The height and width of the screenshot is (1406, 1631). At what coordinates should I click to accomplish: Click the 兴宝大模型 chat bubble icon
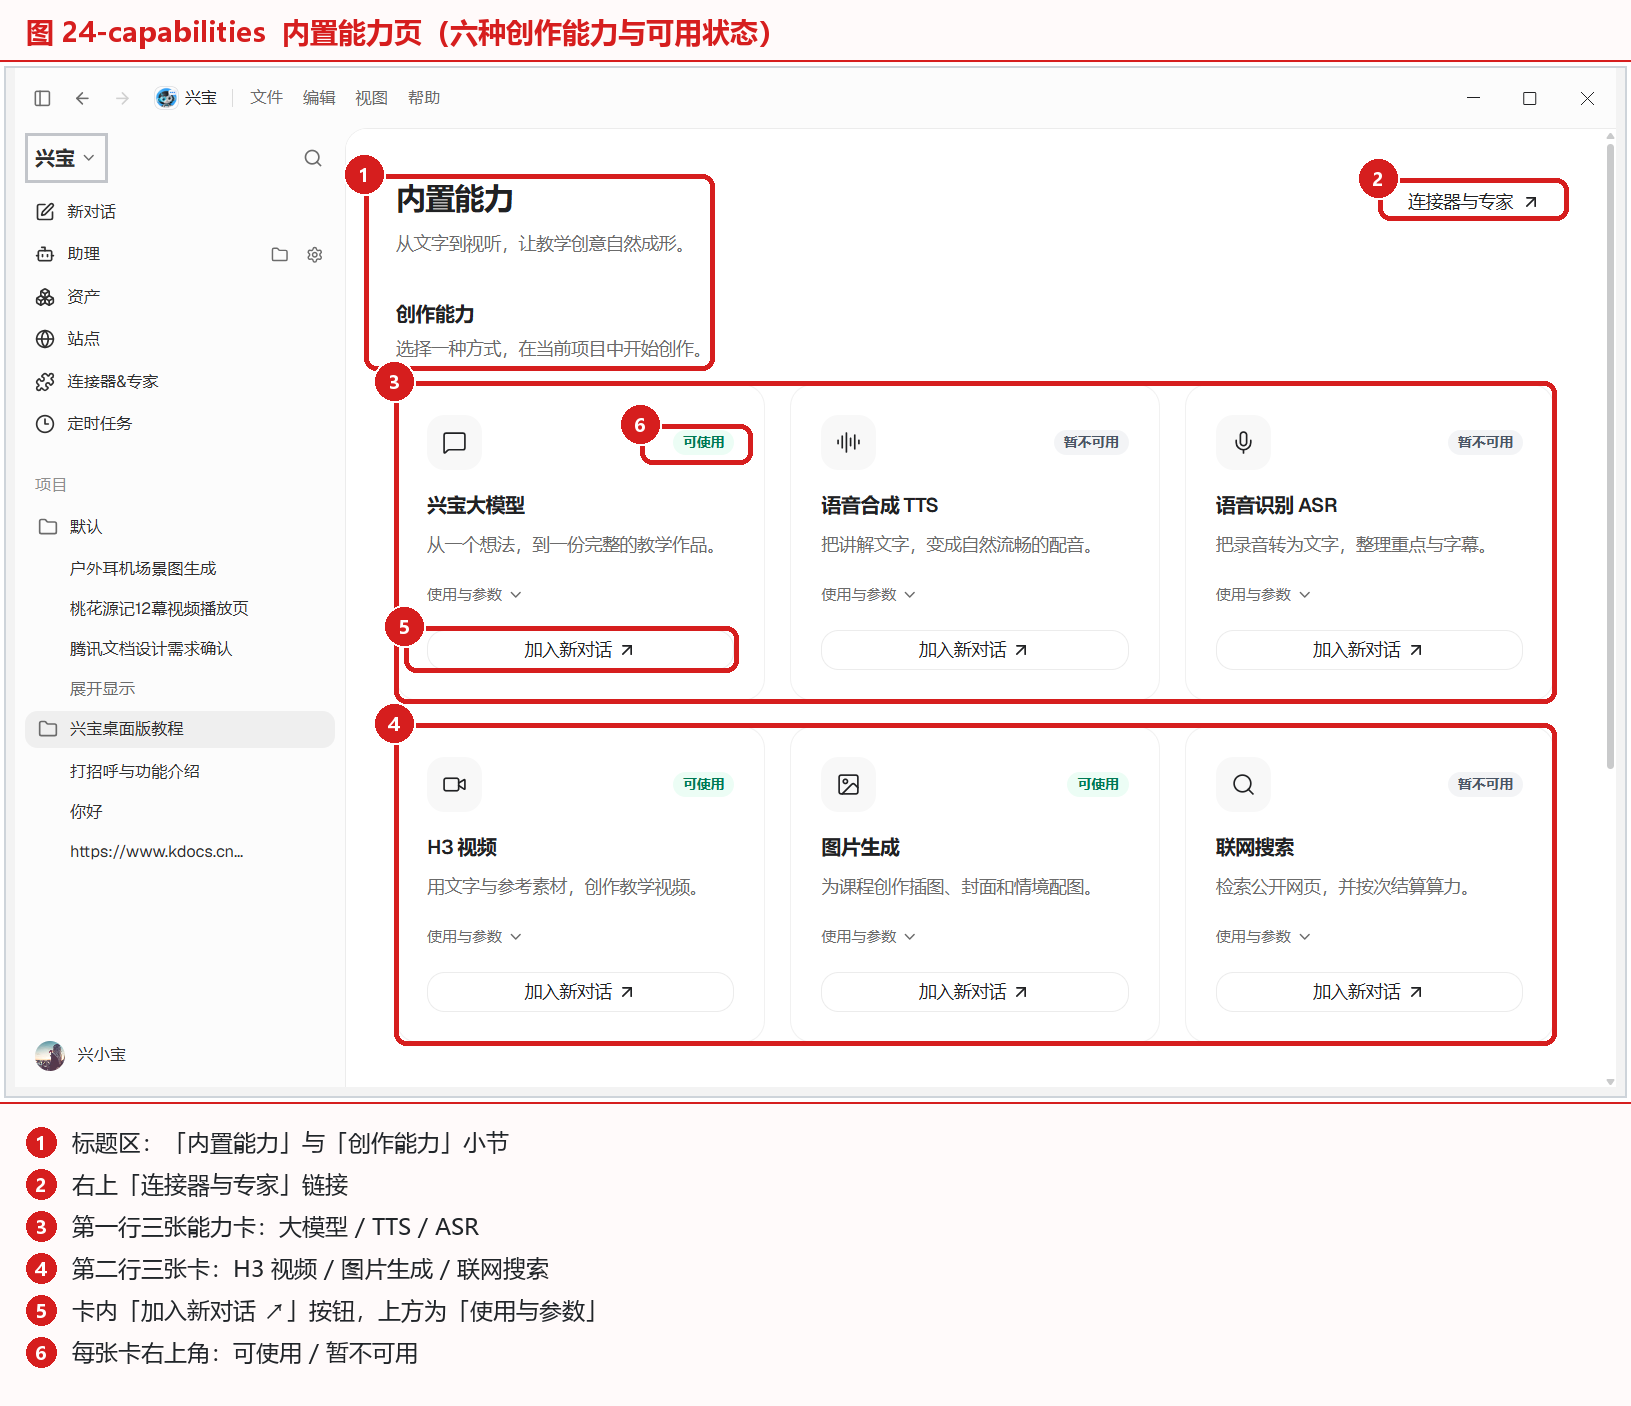point(454,442)
